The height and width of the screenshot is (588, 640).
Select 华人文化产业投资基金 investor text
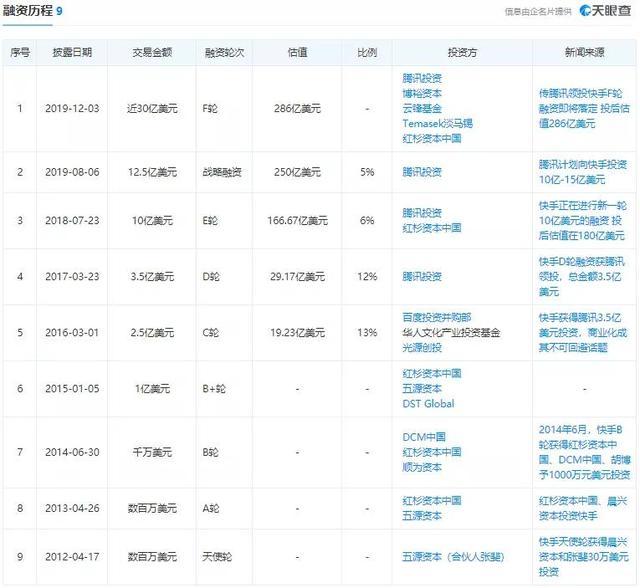[451, 333]
